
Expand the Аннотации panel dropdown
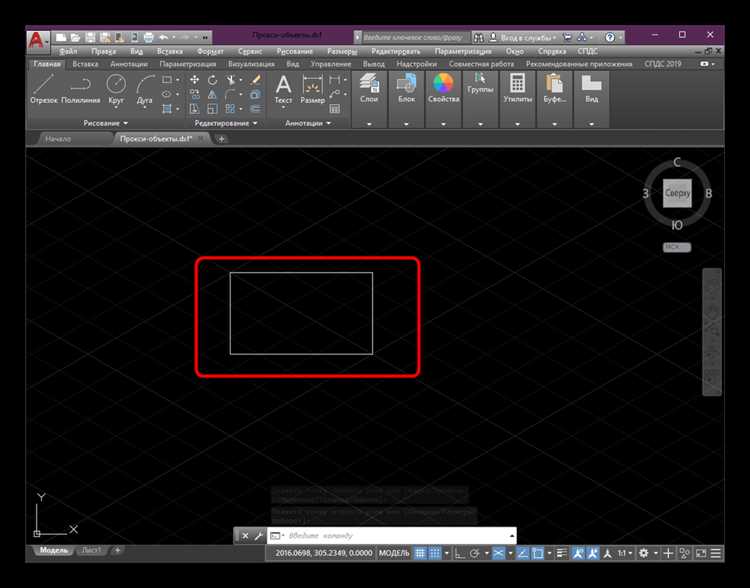(310, 123)
